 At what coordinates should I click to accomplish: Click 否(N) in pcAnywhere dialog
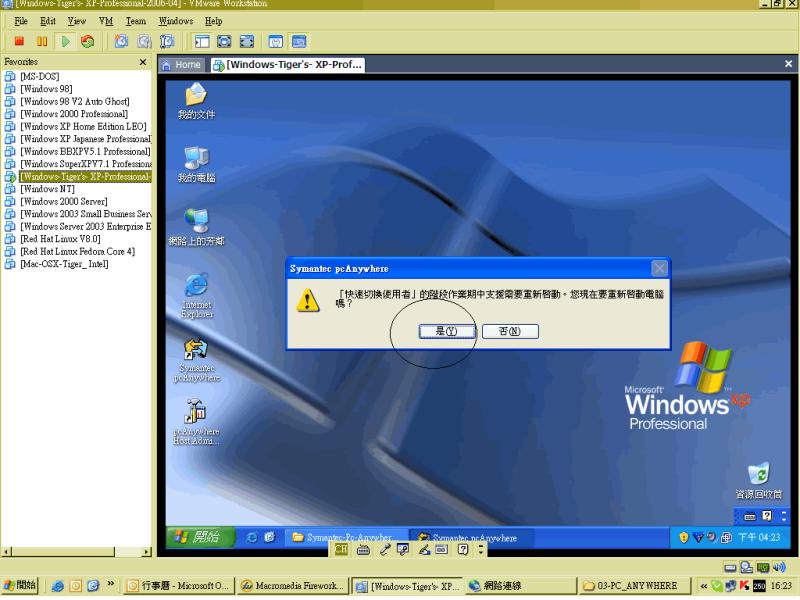pyautogui.click(x=510, y=331)
